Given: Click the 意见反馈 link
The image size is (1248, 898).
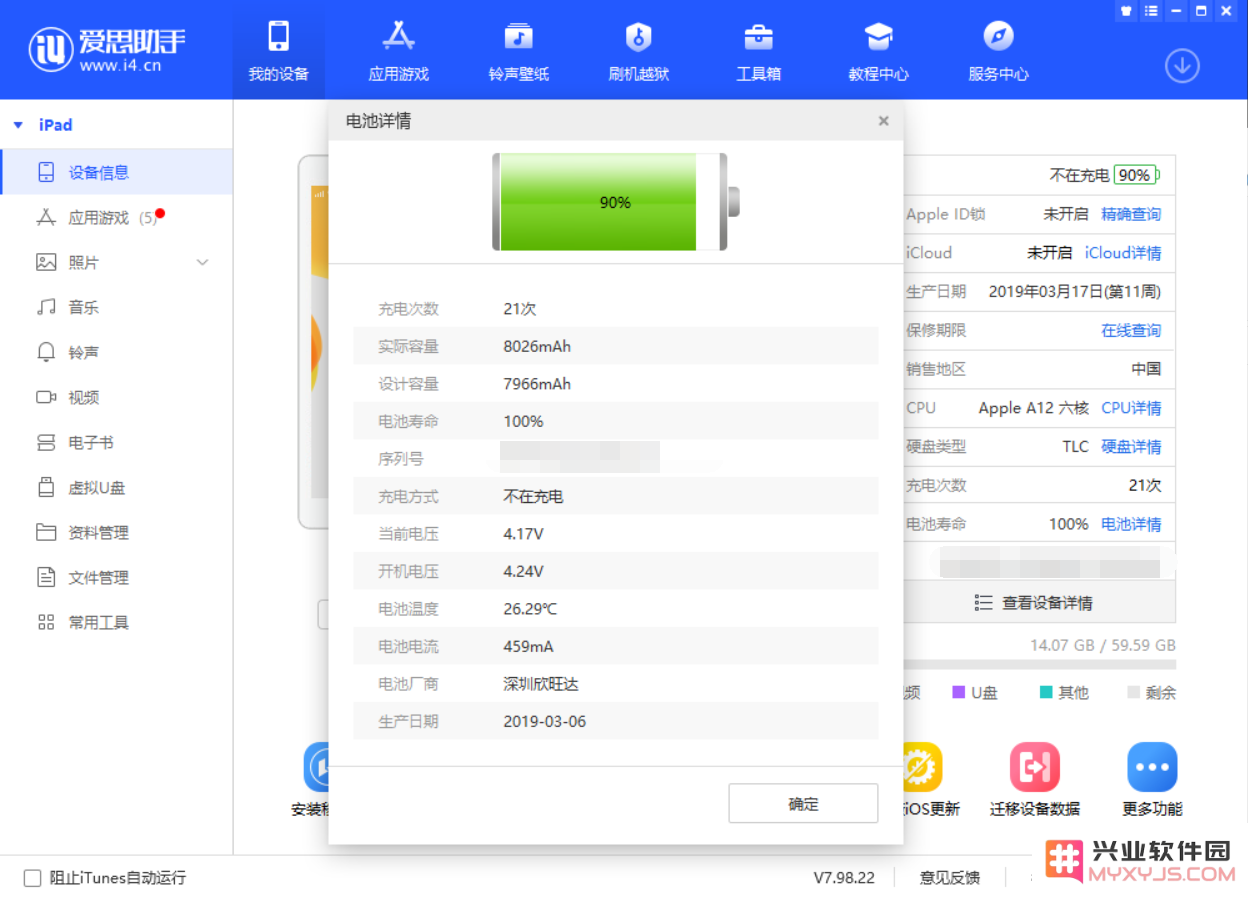Looking at the screenshot, I should coord(950,878).
